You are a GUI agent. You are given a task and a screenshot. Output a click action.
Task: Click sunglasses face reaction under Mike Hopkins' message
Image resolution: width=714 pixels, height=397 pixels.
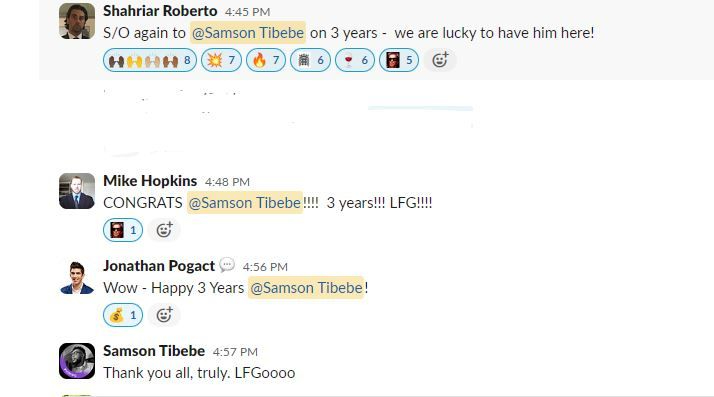(123, 230)
